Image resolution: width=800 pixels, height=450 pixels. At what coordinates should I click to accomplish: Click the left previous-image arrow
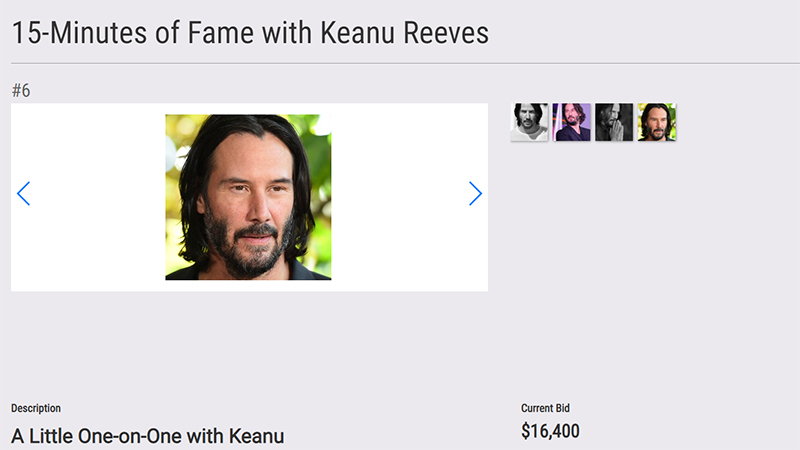[x=24, y=194]
